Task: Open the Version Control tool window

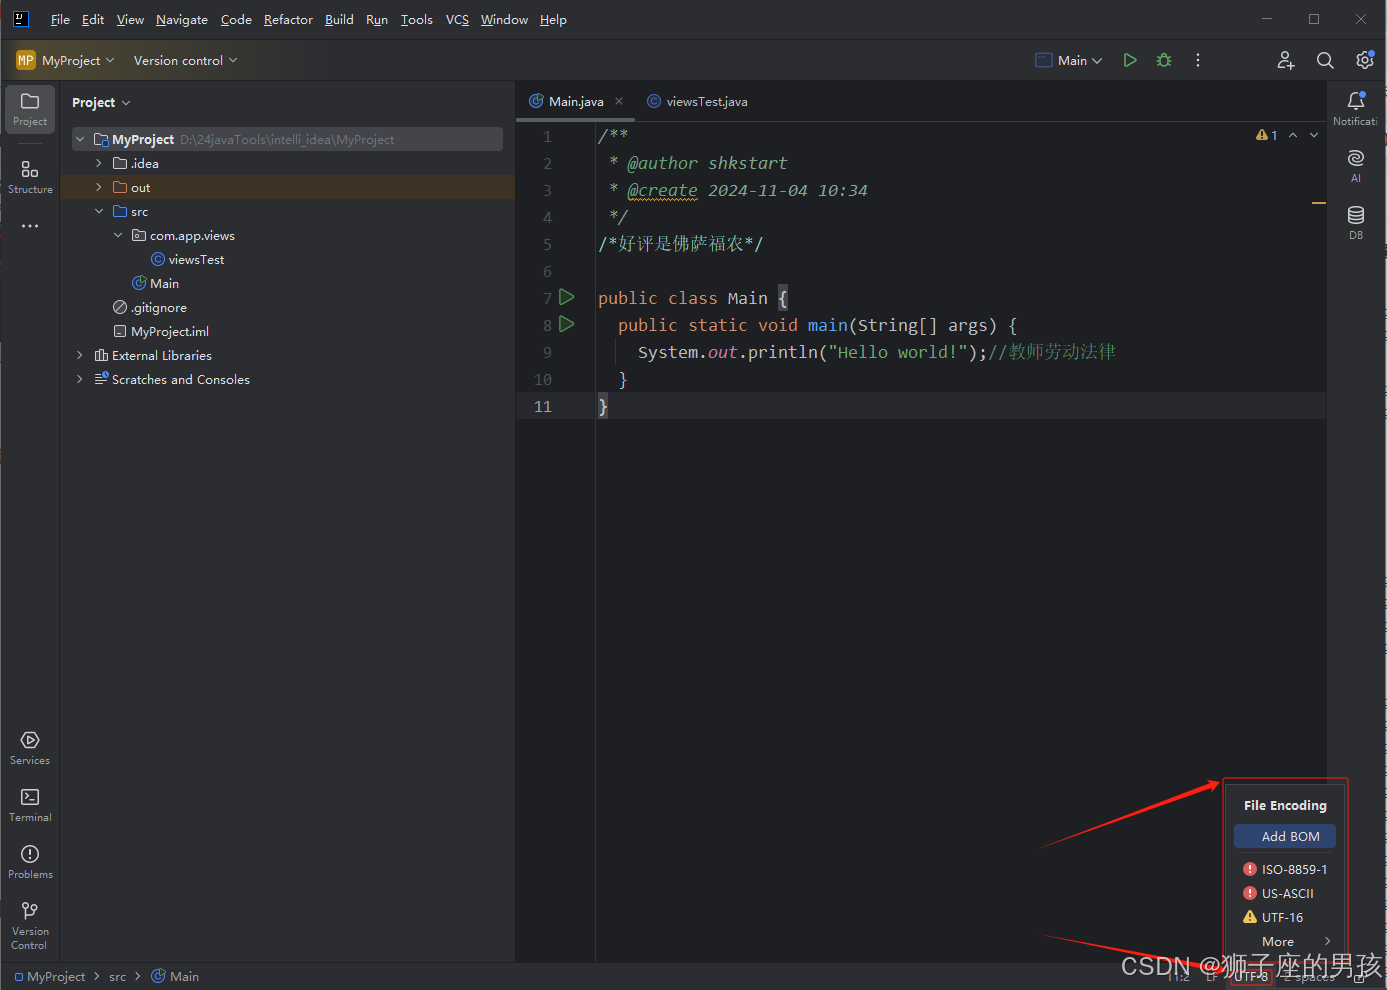Action: coord(30,924)
